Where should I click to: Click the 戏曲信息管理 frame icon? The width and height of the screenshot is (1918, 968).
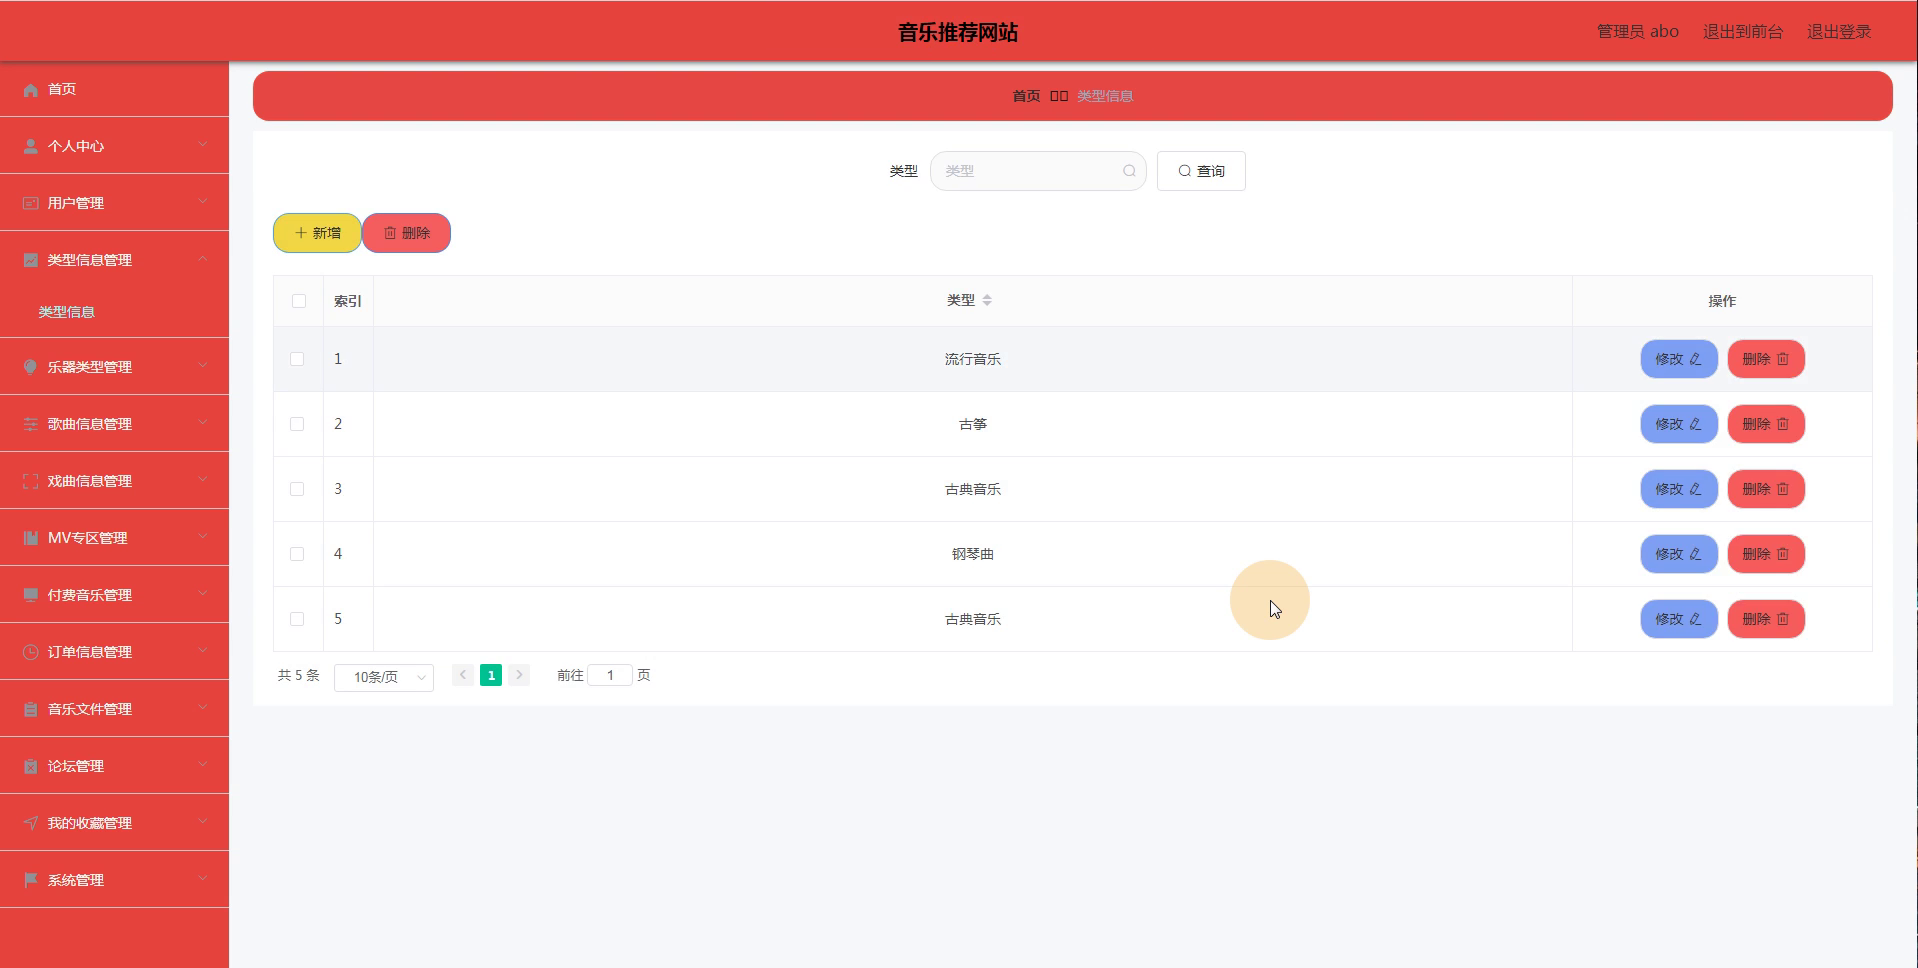point(31,481)
